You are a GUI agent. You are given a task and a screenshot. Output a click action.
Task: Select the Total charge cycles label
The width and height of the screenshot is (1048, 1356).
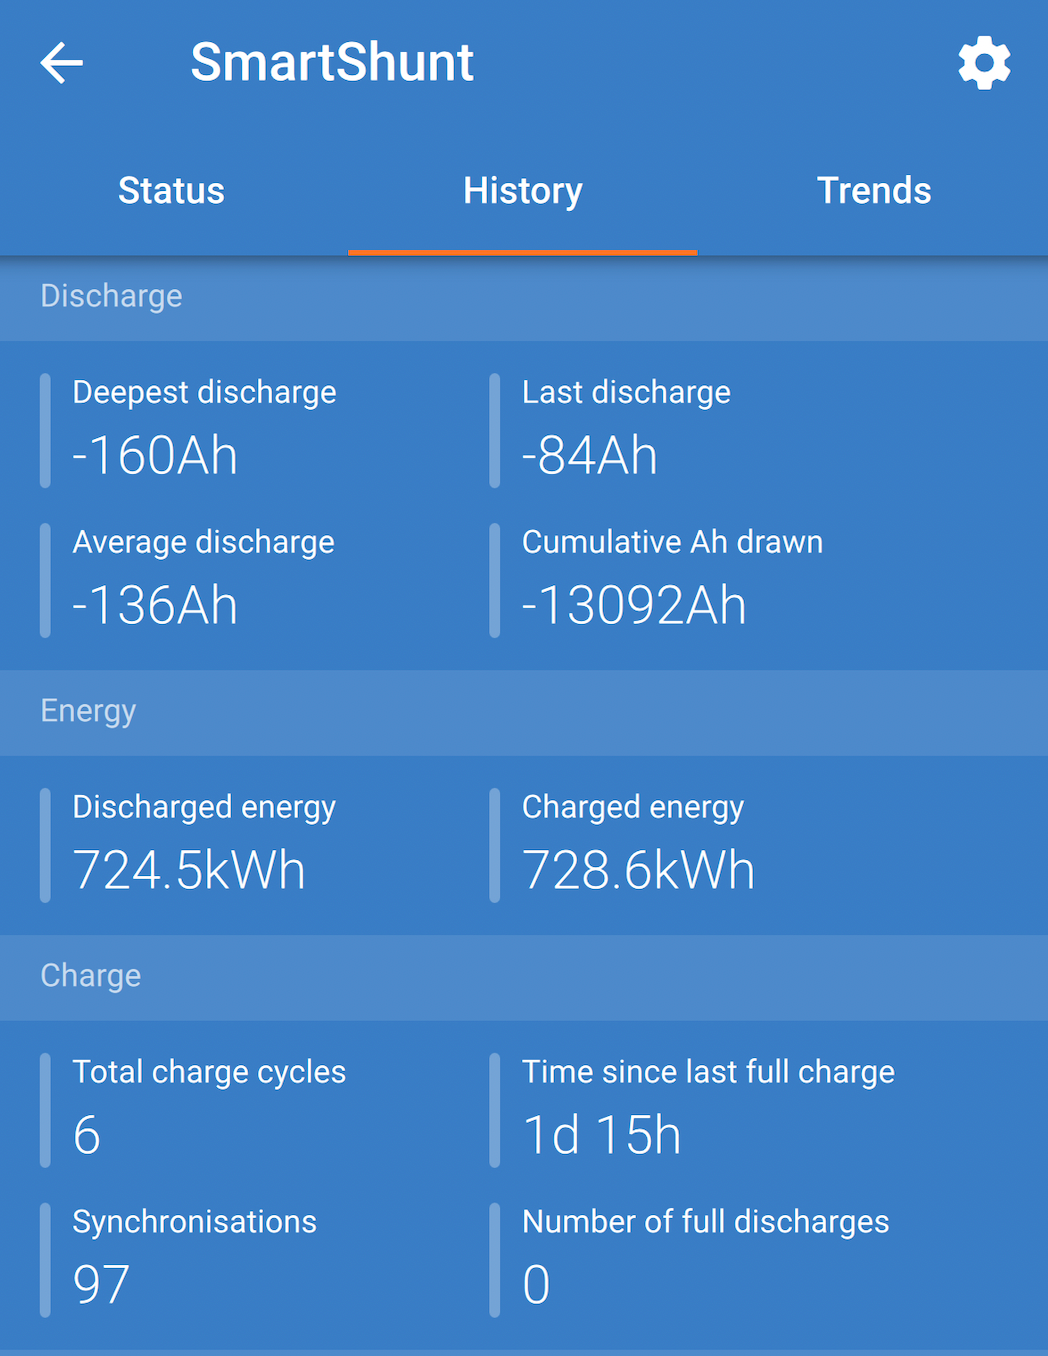[209, 1072]
